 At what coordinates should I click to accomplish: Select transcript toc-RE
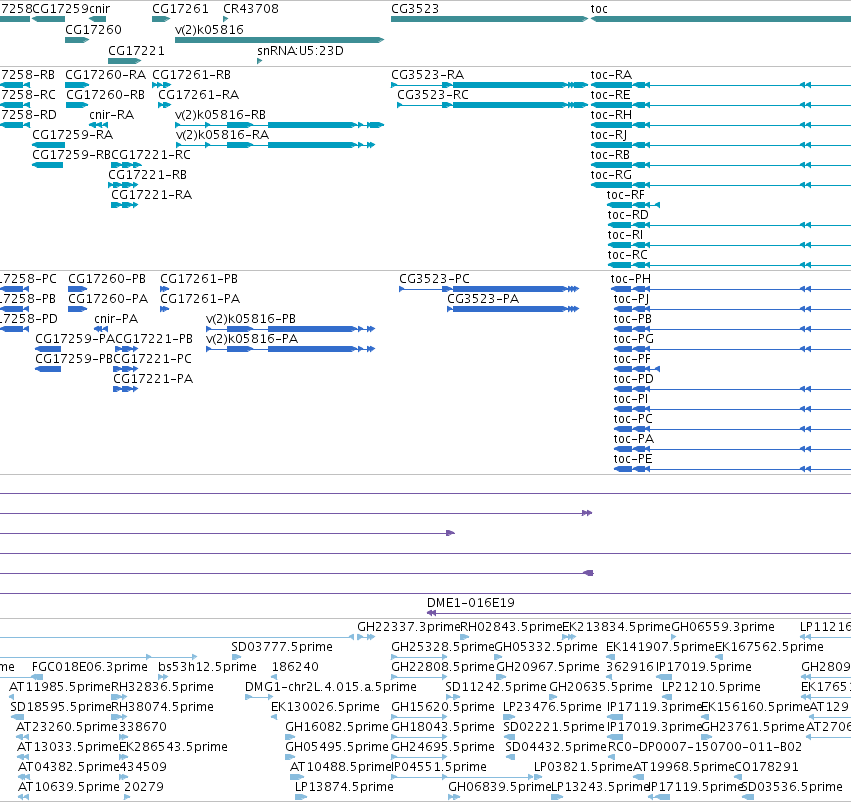click(x=611, y=94)
